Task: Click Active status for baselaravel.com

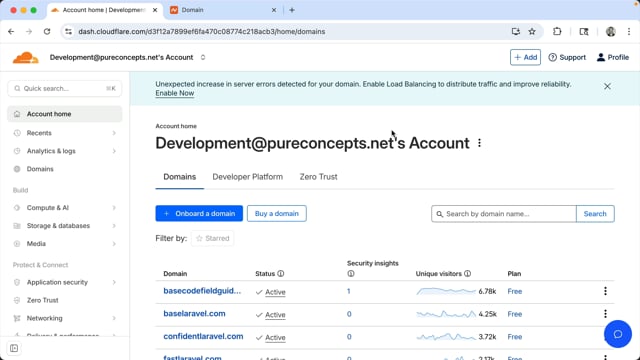Action: (275, 315)
